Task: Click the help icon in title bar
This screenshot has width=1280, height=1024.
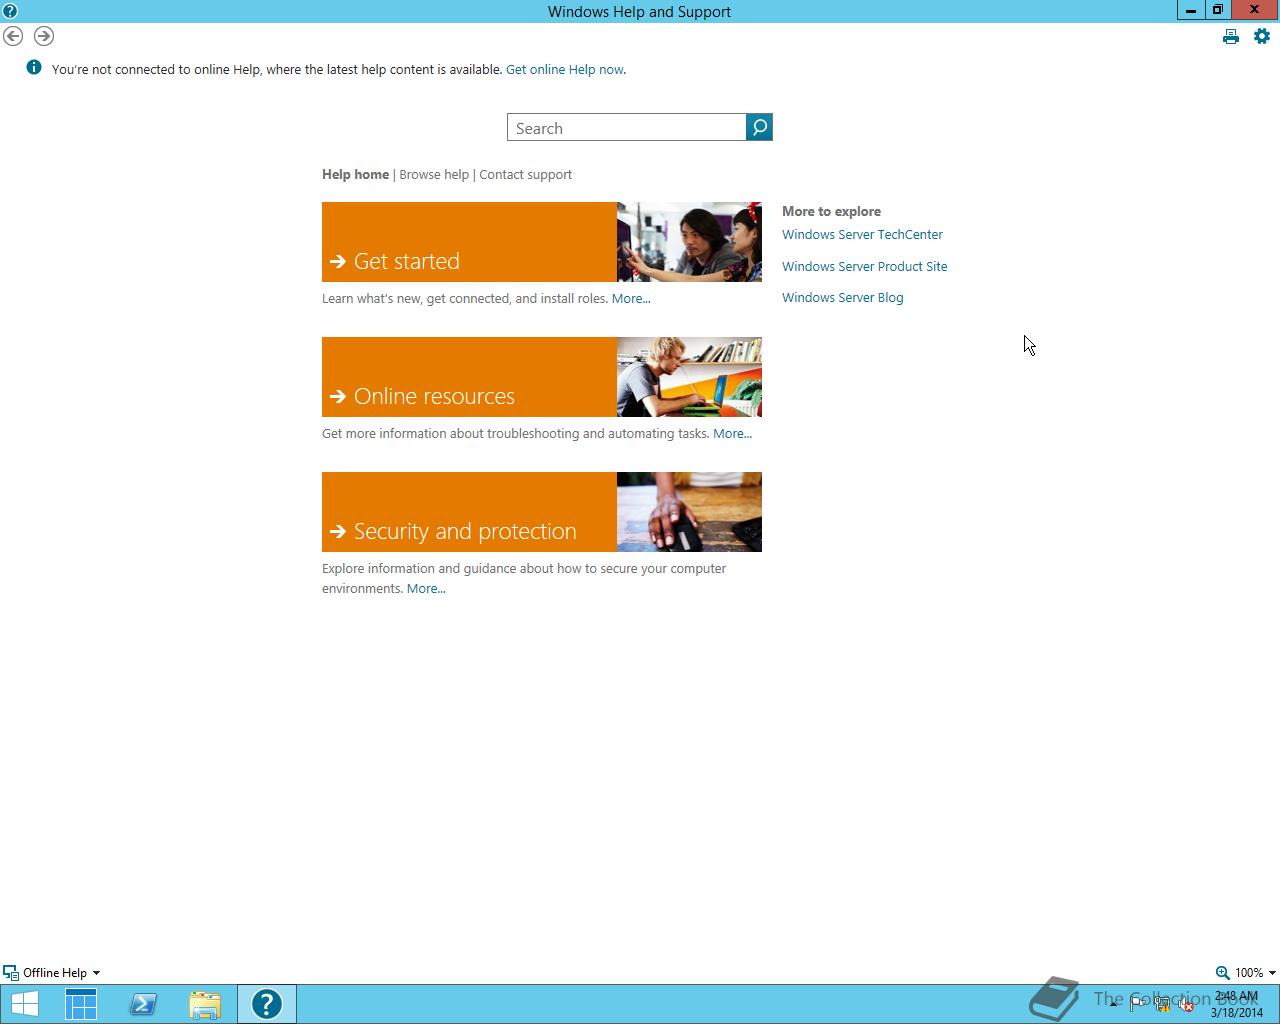Action: tap(10, 11)
